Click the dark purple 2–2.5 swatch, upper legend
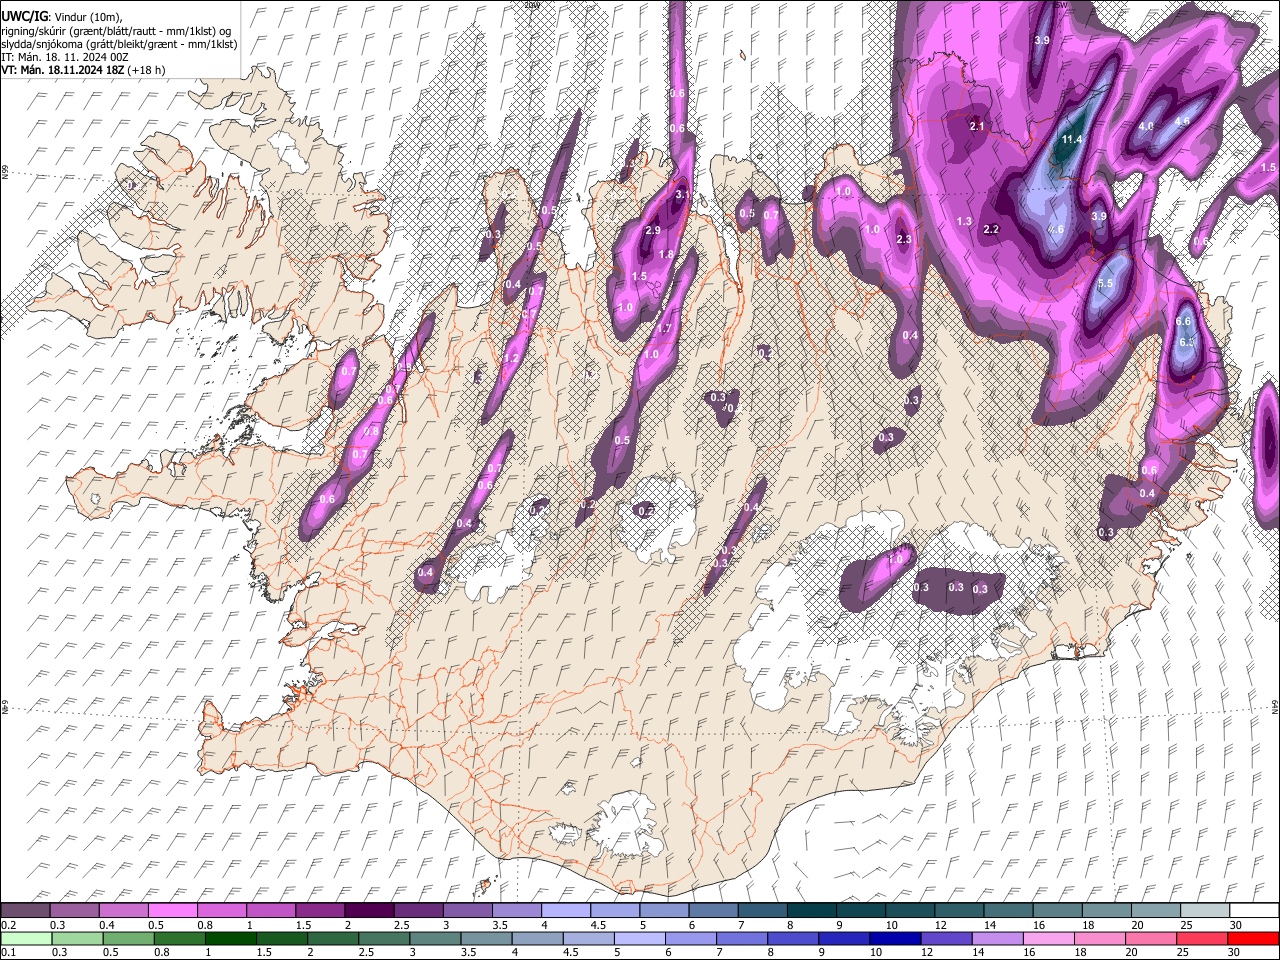This screenshot has width=1280, height=960. point(369,911)
